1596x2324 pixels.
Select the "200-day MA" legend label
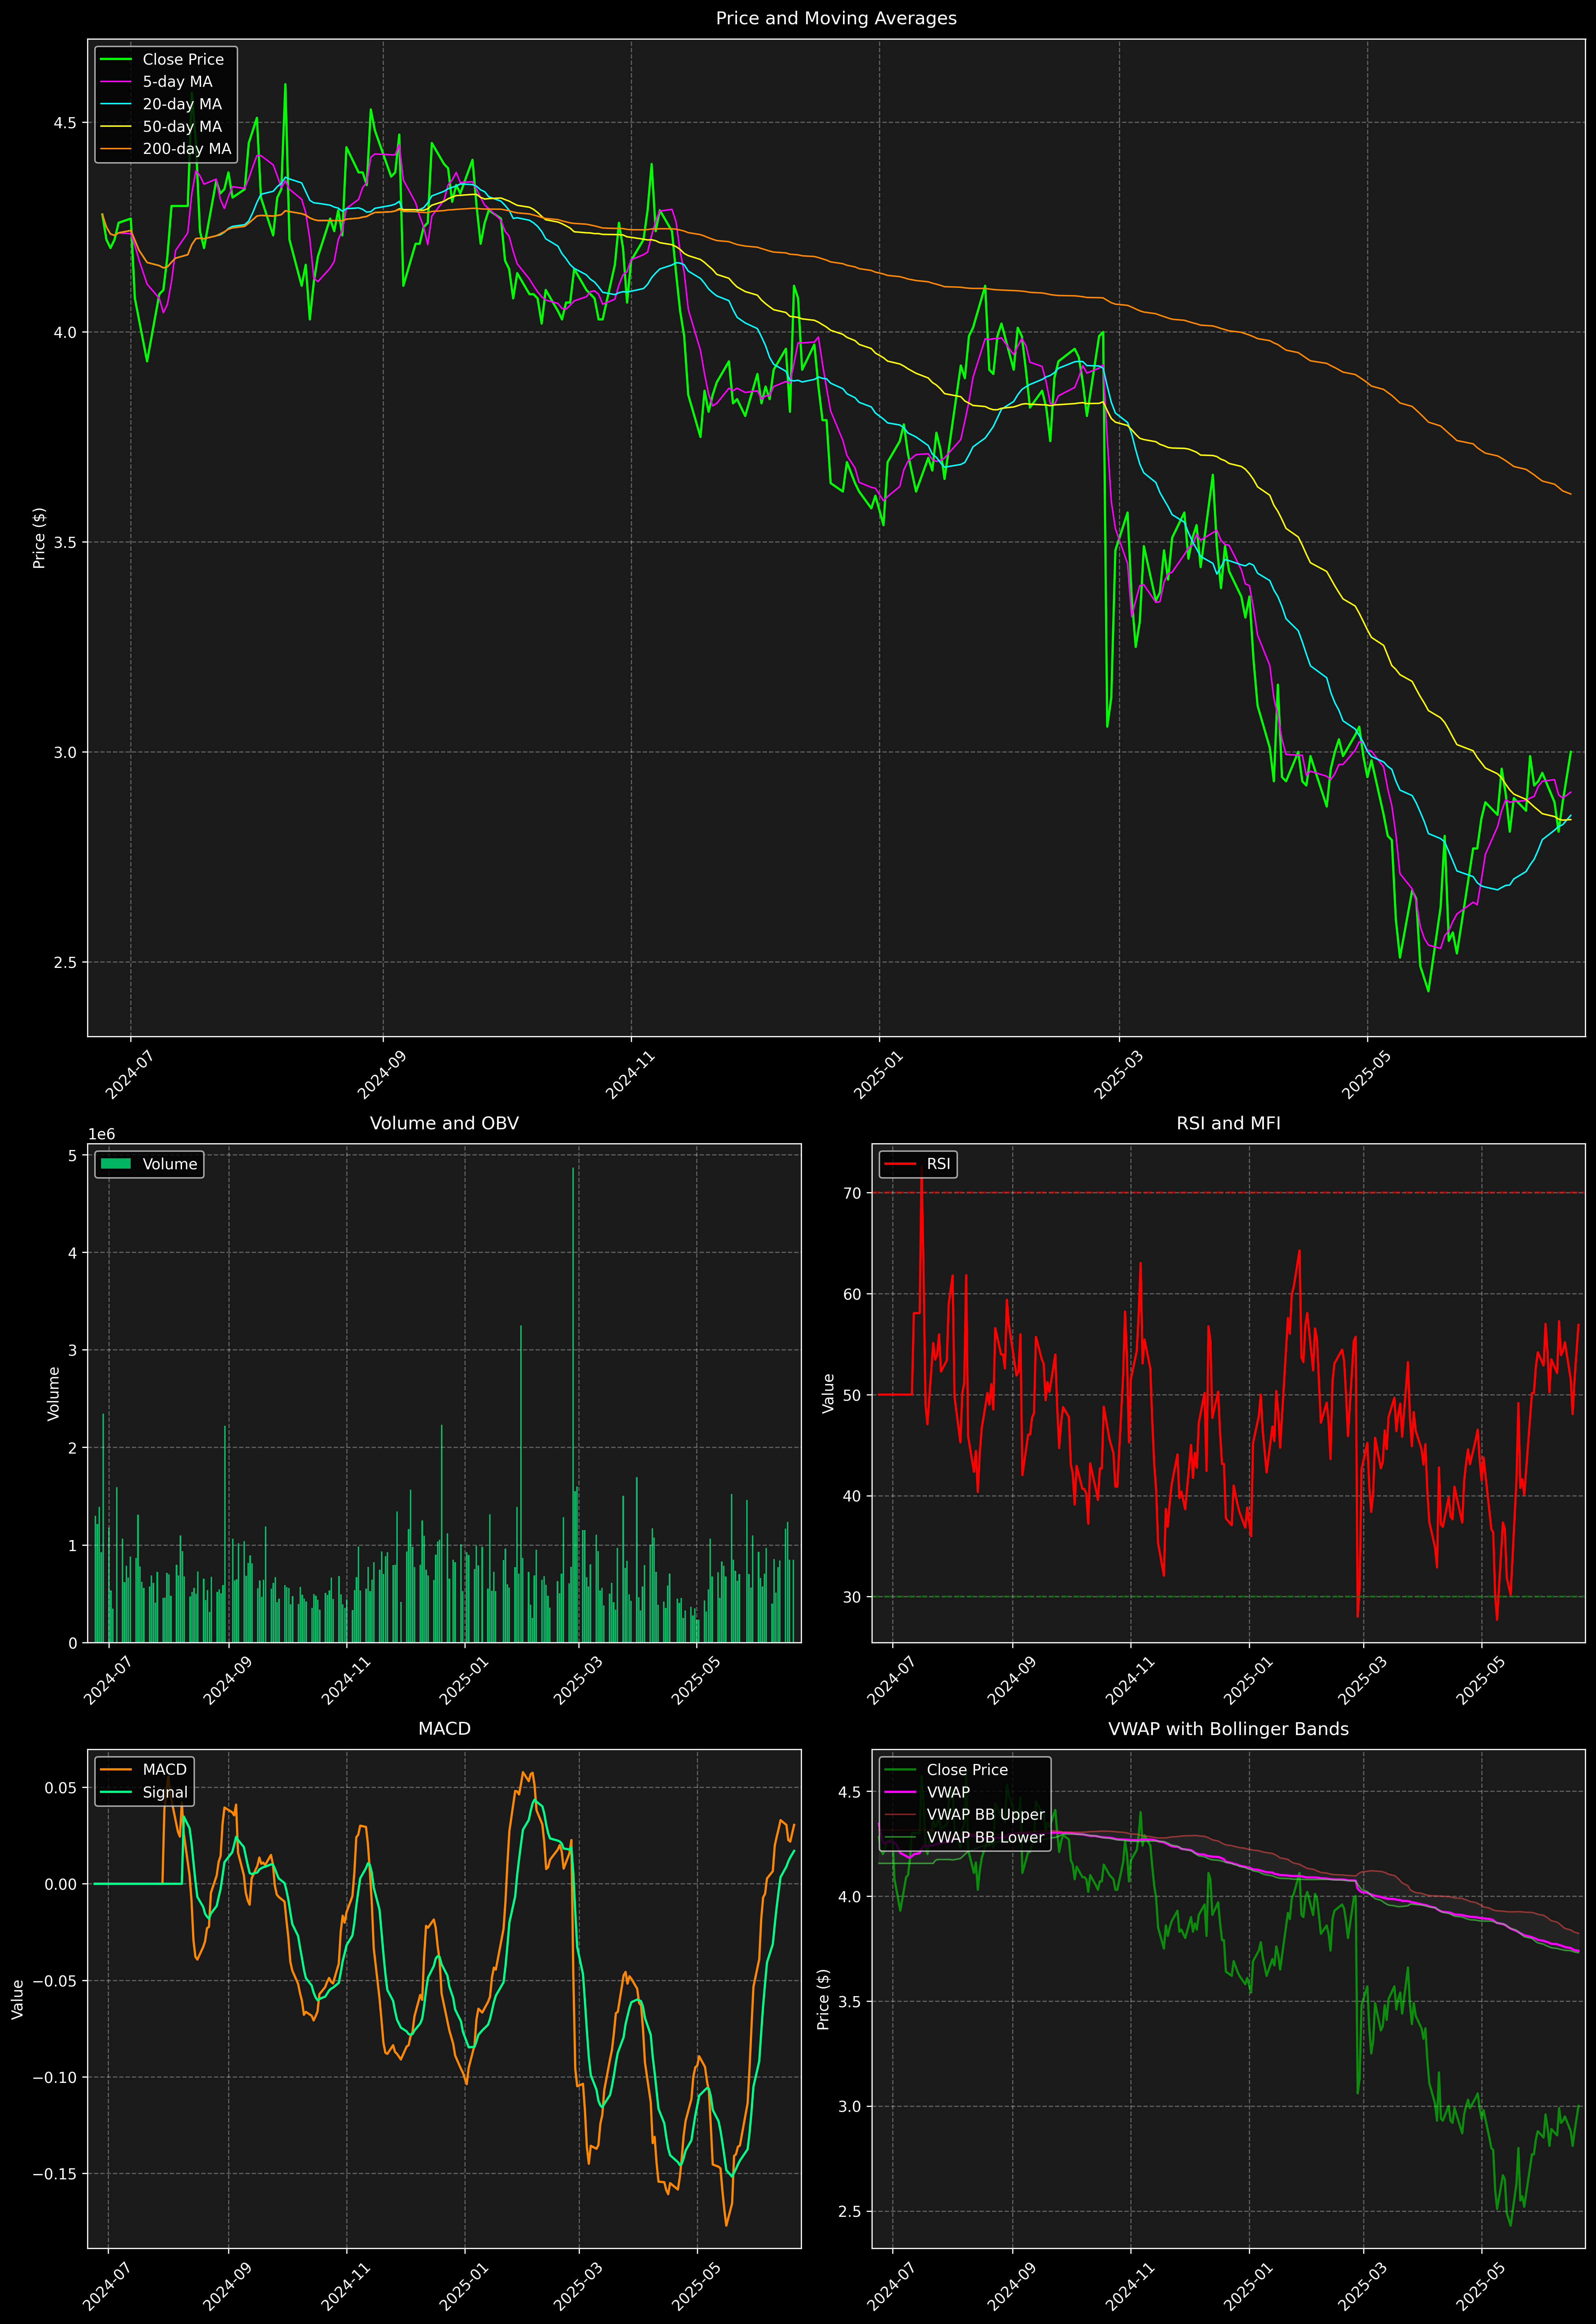point(187,149)
